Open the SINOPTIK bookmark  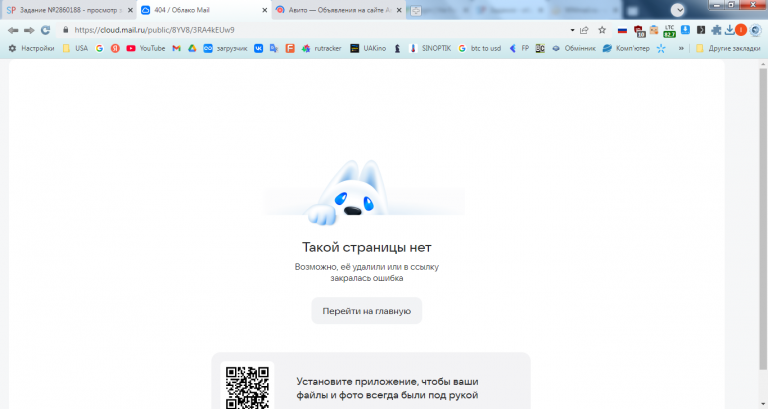pyautogui.click(x=430, y=48)
